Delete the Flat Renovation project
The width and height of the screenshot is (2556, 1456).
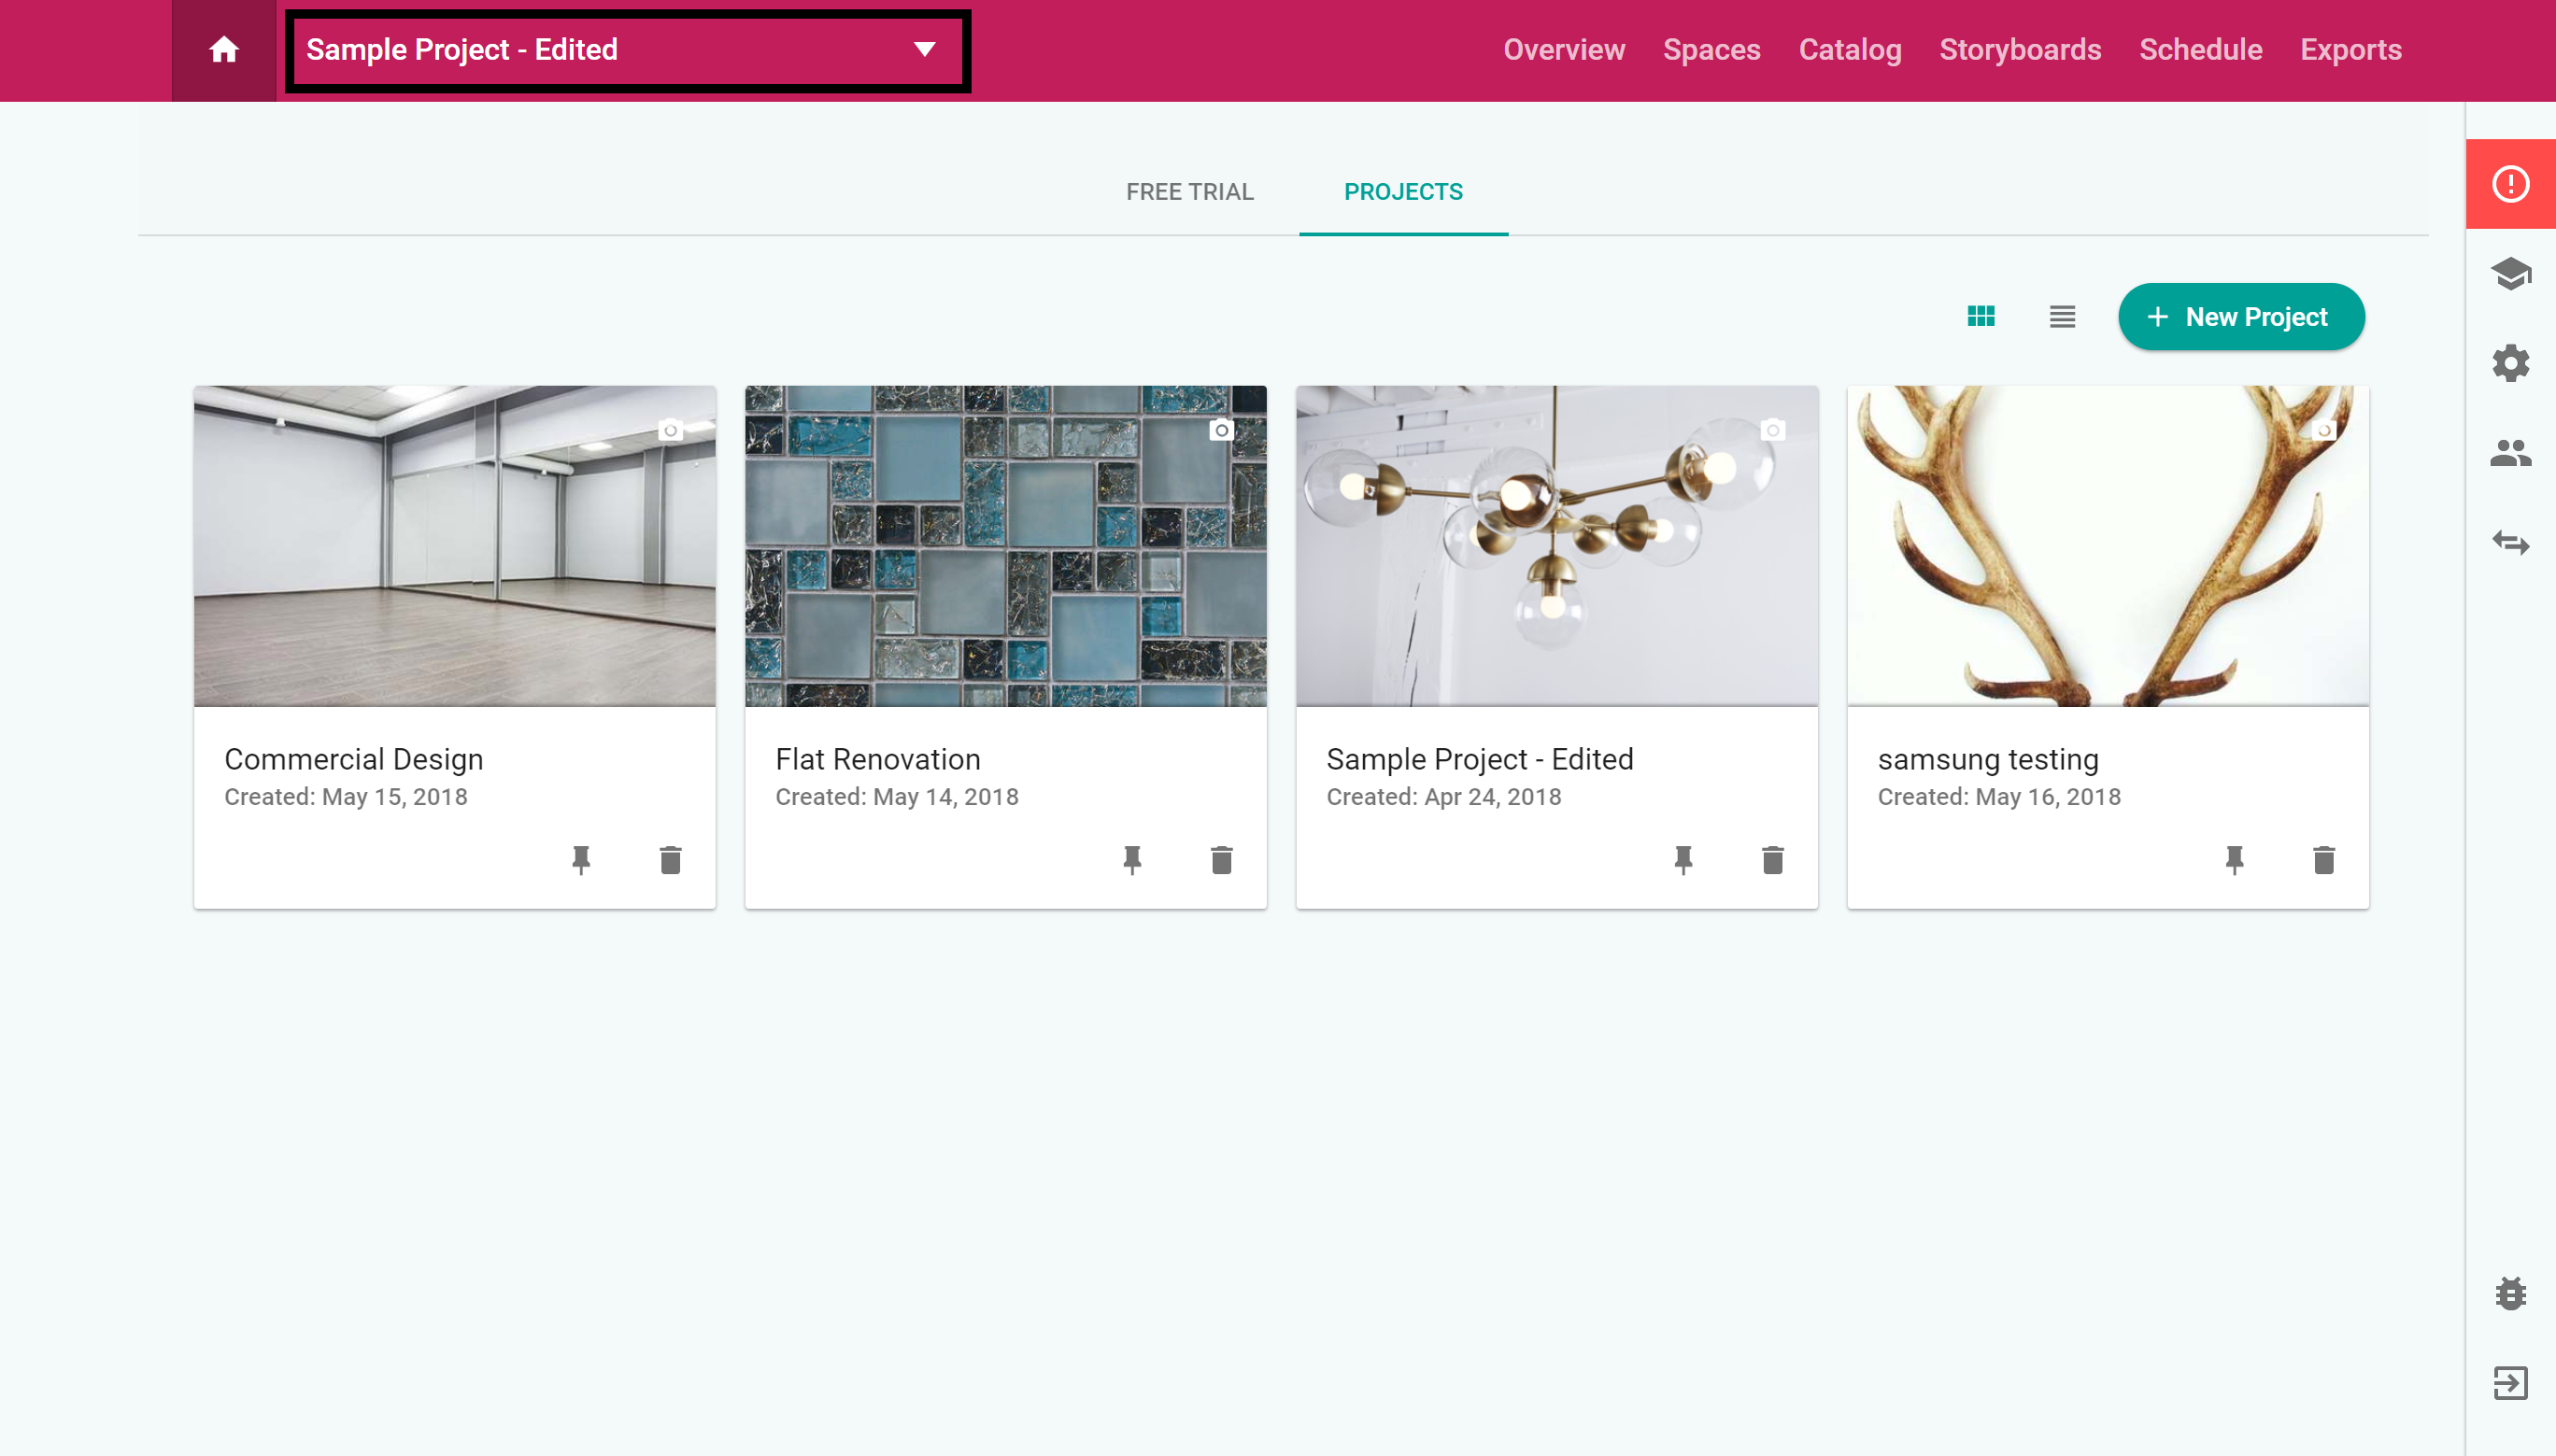tap(1221, 860)
